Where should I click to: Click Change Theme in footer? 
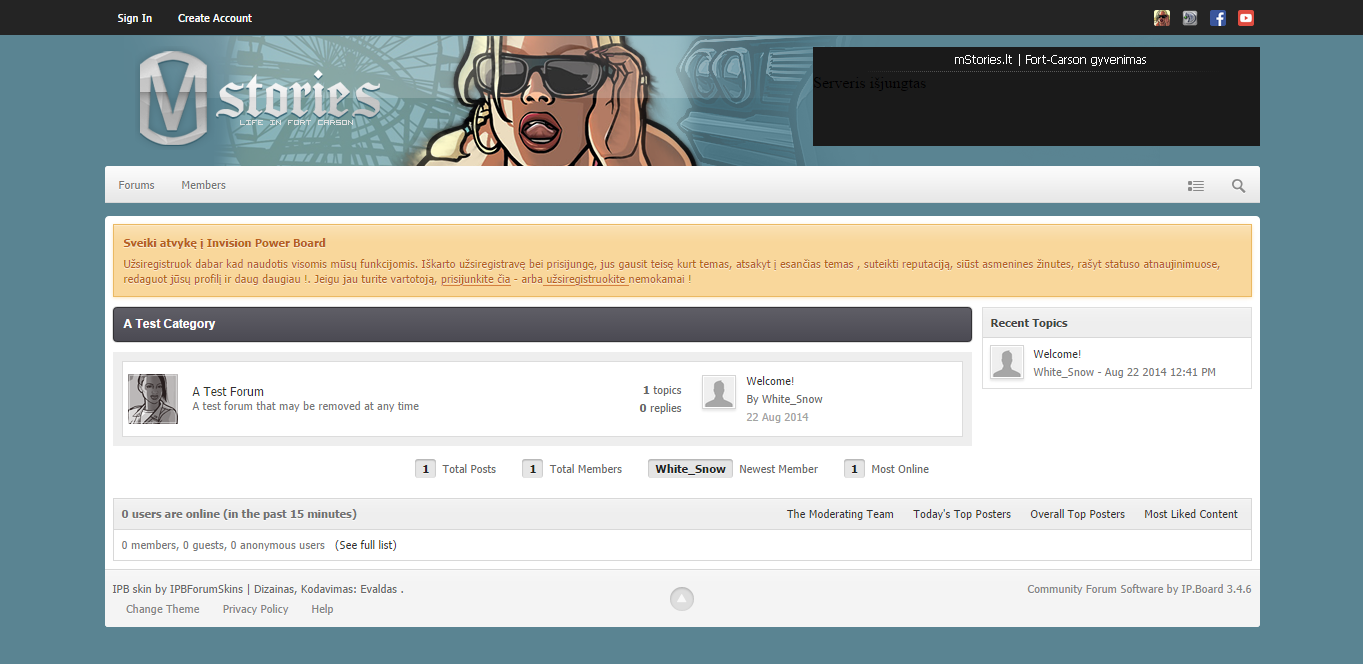click(x=163, y=609)
